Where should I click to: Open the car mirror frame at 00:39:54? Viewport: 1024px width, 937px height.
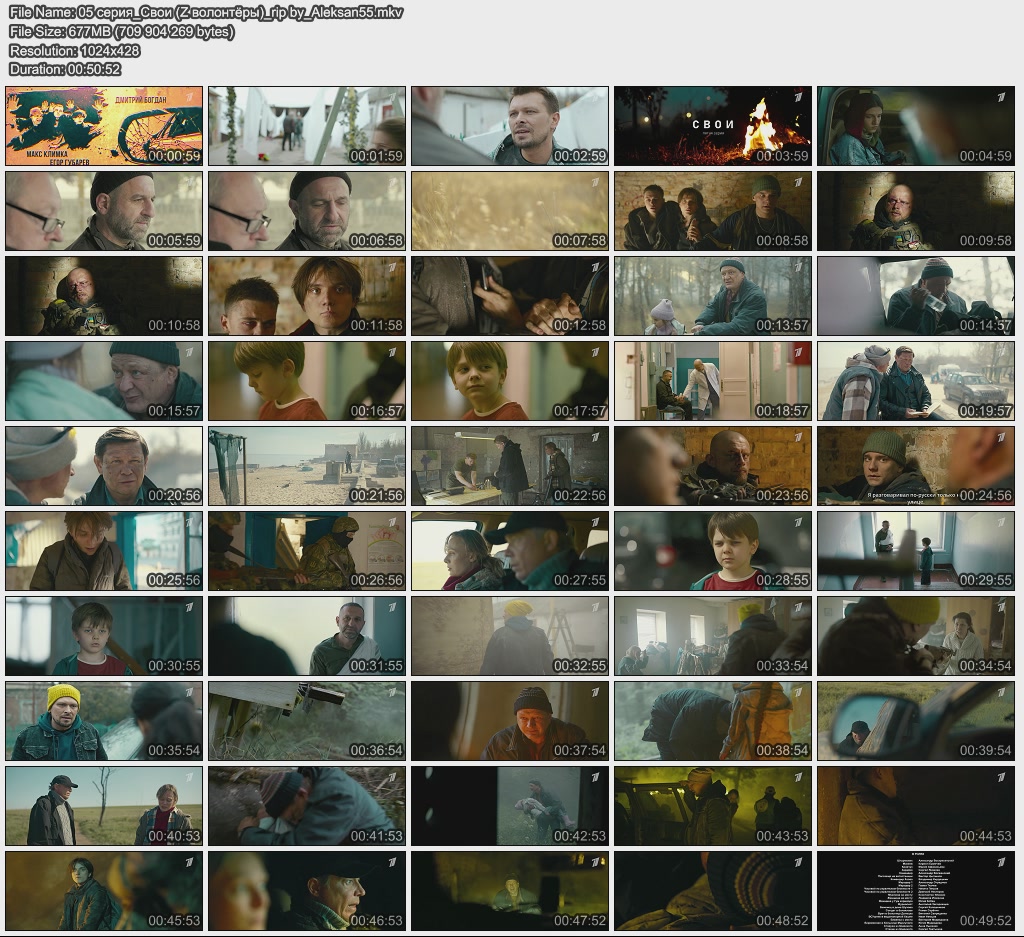point(915,721)
